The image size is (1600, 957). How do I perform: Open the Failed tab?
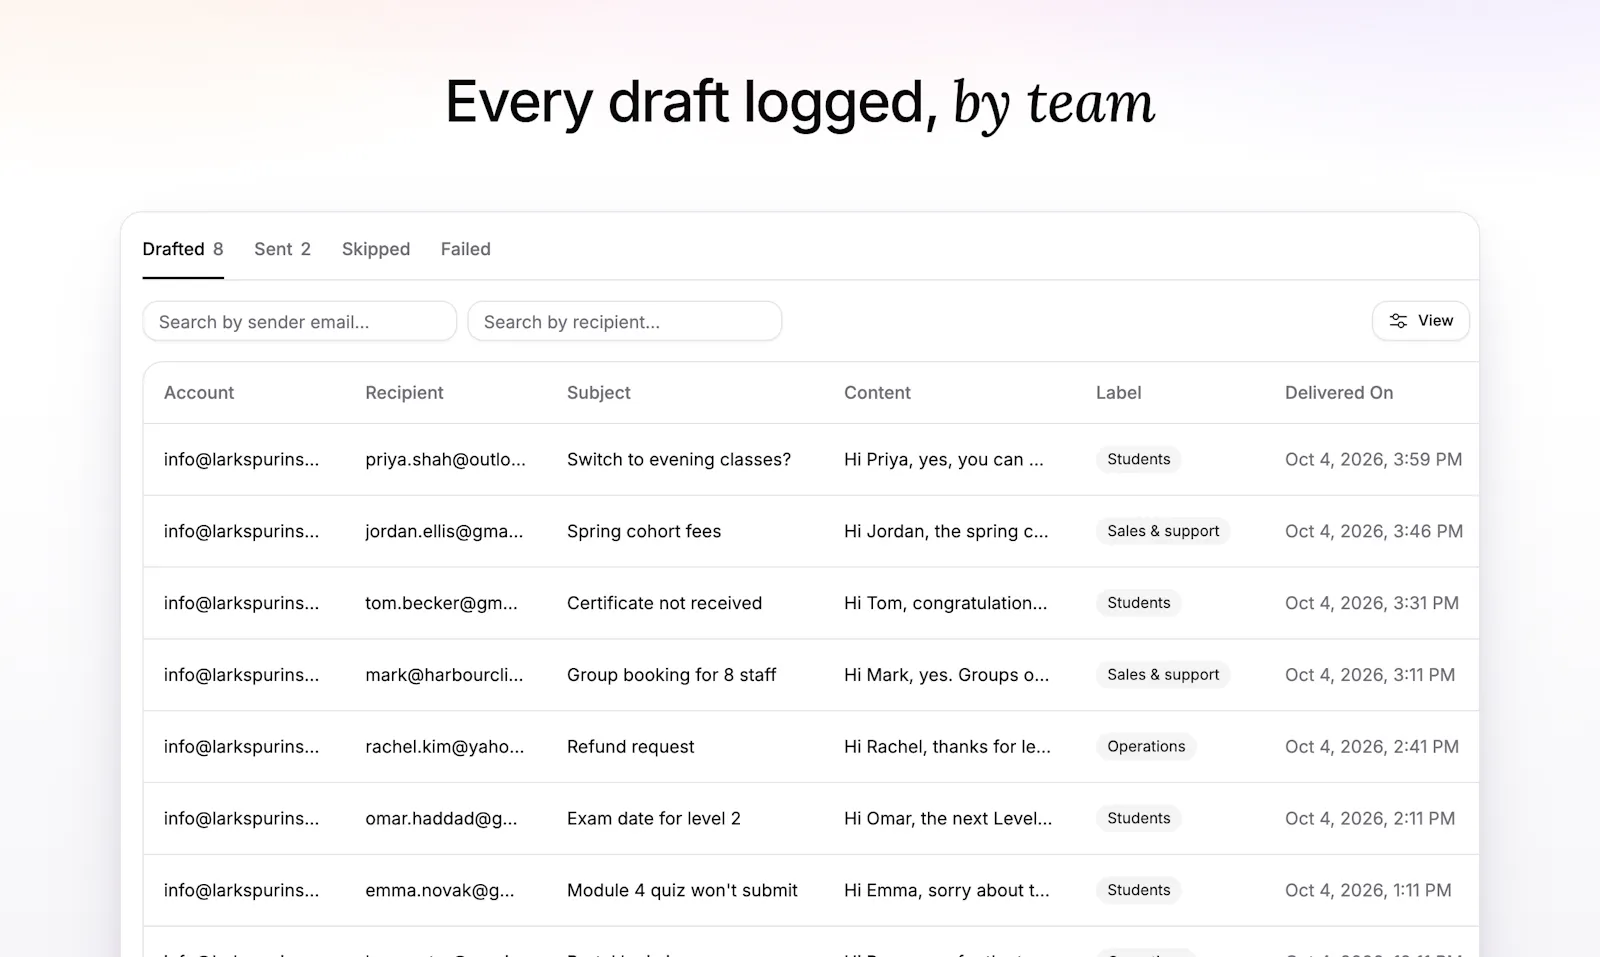pos(466,249)
